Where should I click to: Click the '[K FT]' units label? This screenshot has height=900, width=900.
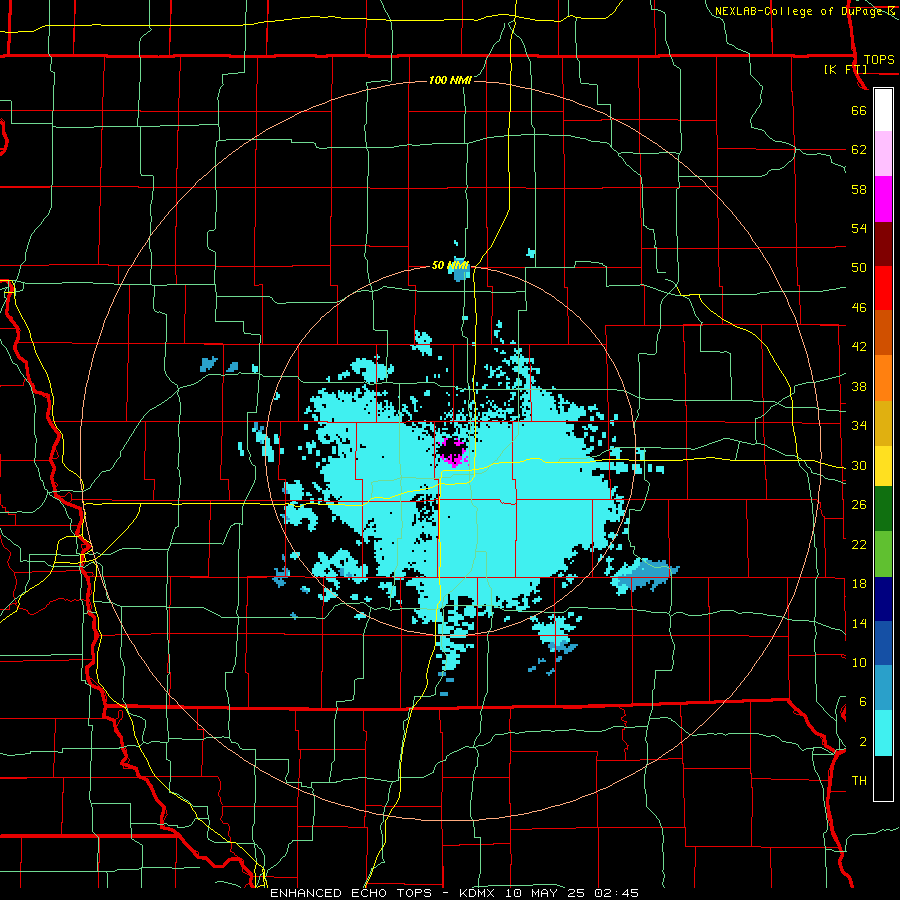coord(845,70)
